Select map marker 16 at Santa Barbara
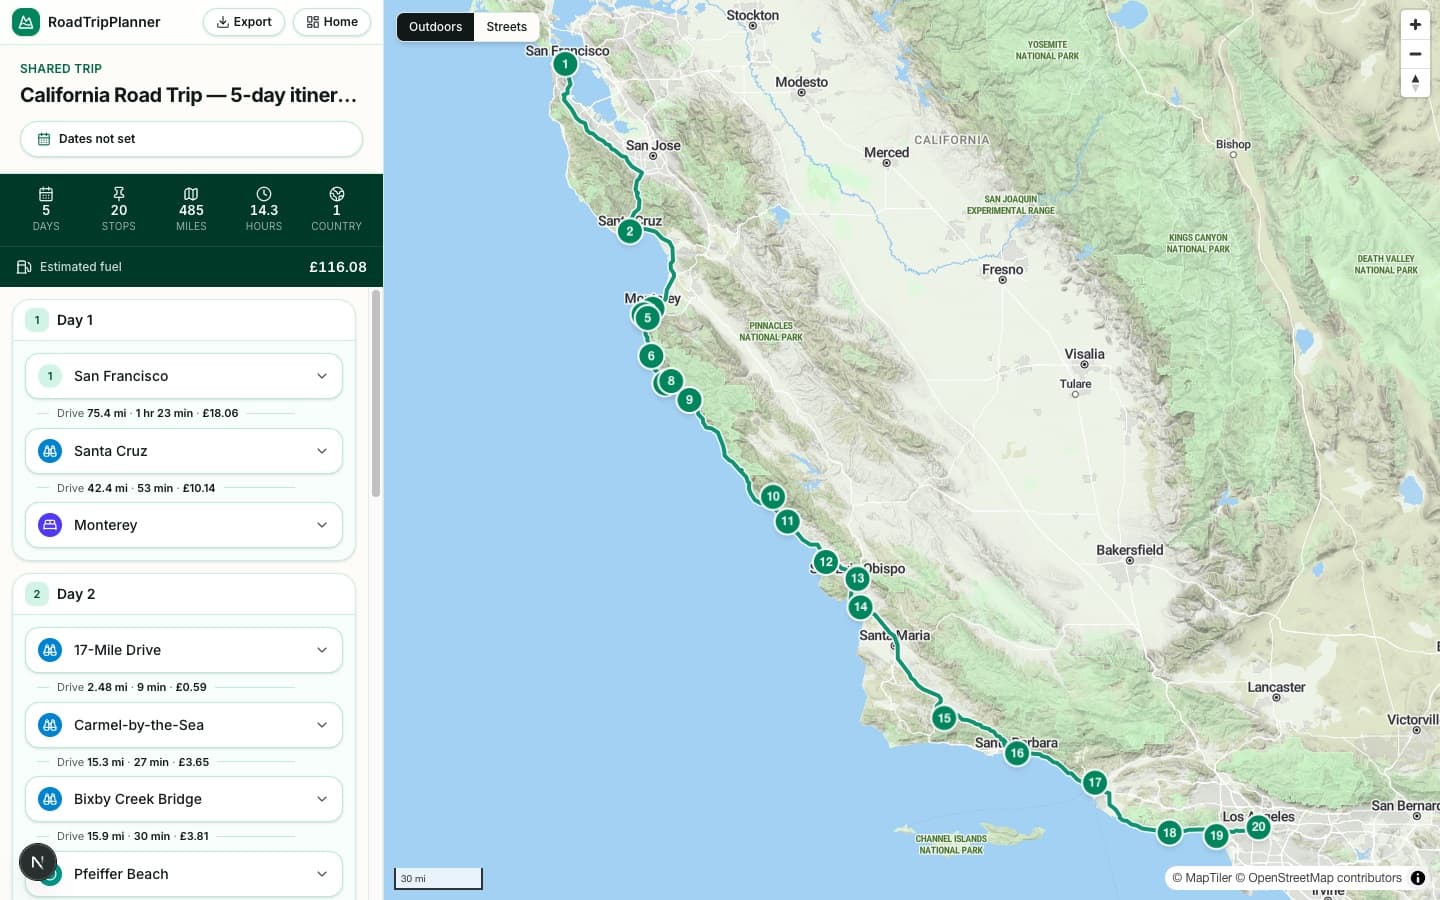 point(1017,753)
